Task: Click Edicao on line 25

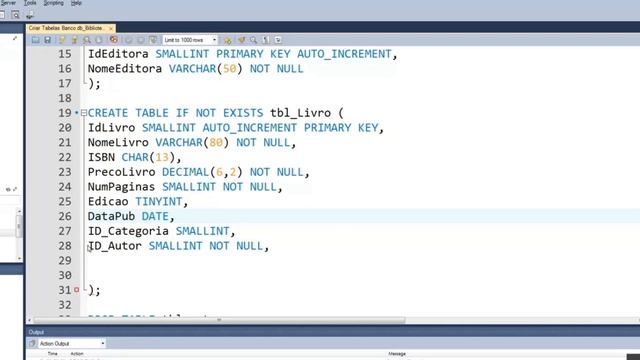Action: (x=108, y=202)
